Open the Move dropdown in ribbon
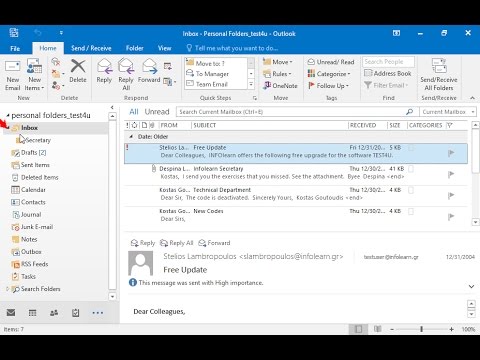 click(278, 62)
